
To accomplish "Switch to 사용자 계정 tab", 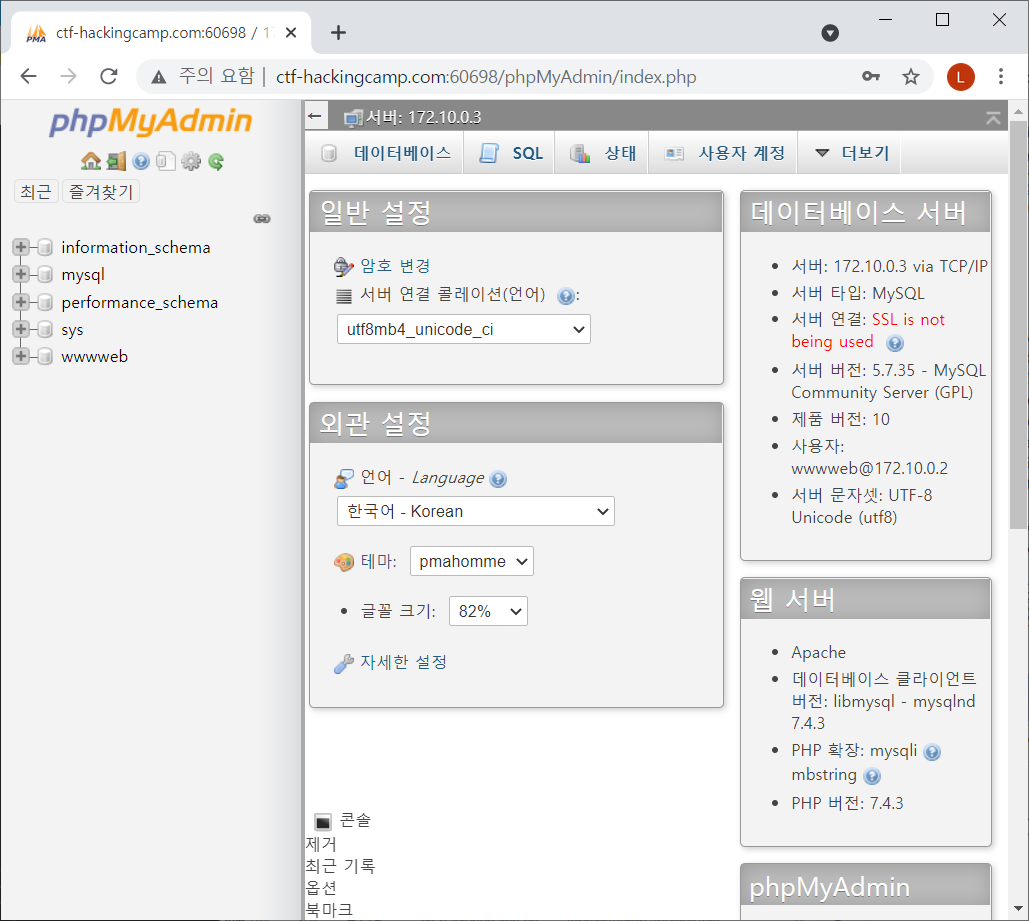I will point(723,153).
